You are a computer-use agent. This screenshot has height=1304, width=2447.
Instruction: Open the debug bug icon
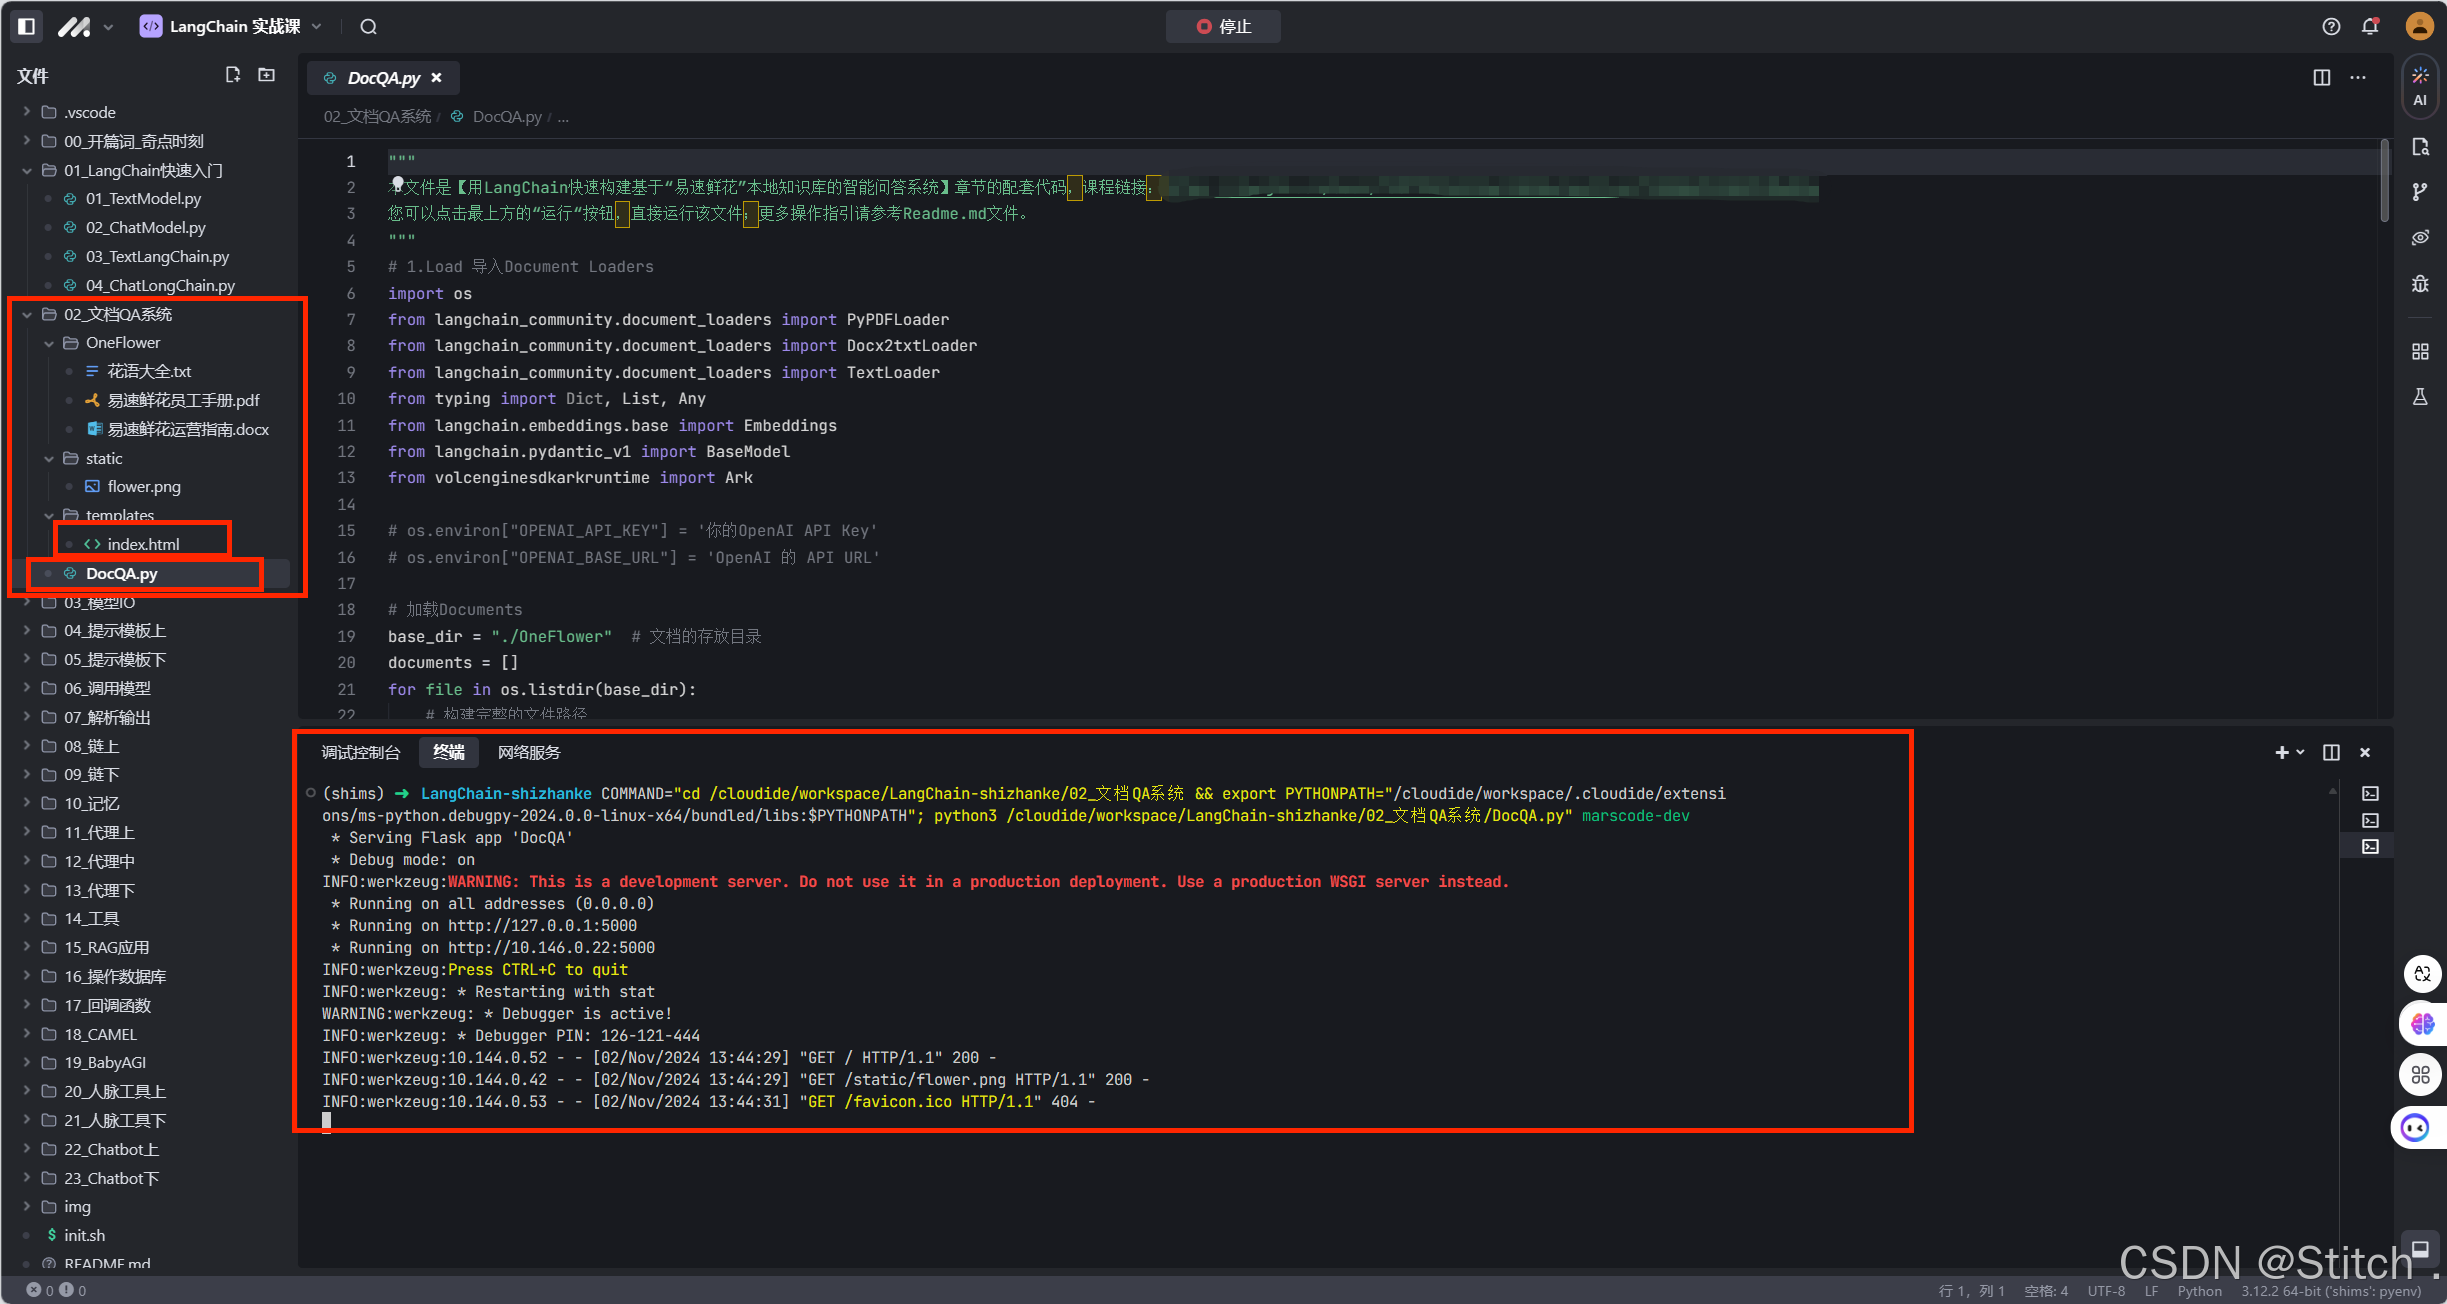coord(2419,284)
